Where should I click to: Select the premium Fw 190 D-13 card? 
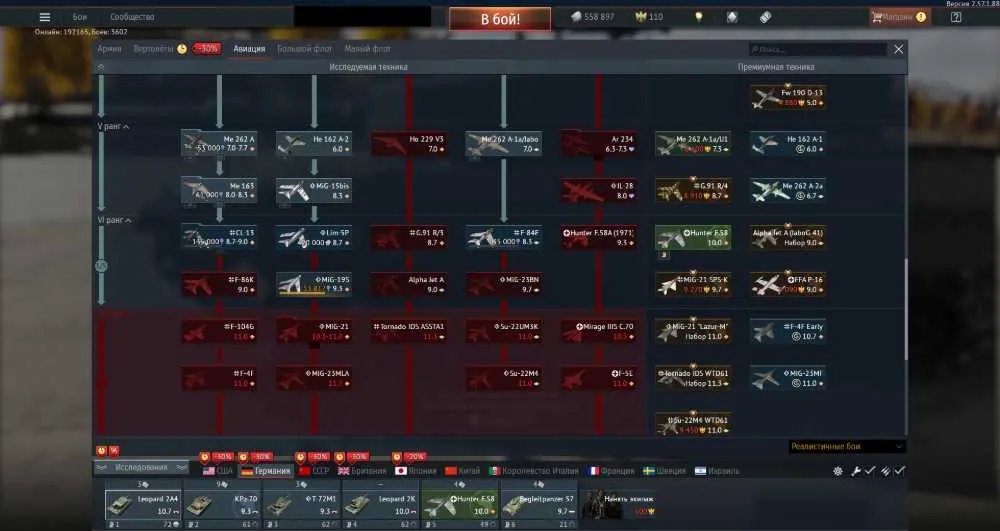tap(788, 98)
